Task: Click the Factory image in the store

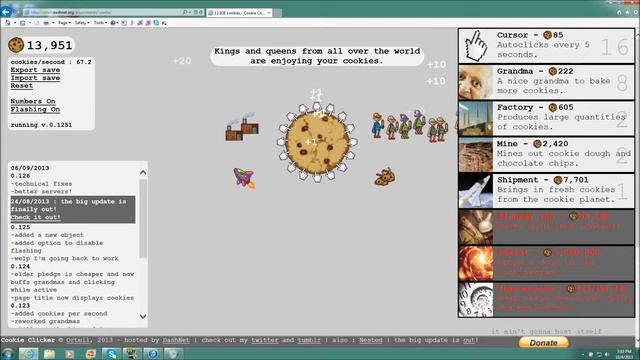Action: coord(476,119)
